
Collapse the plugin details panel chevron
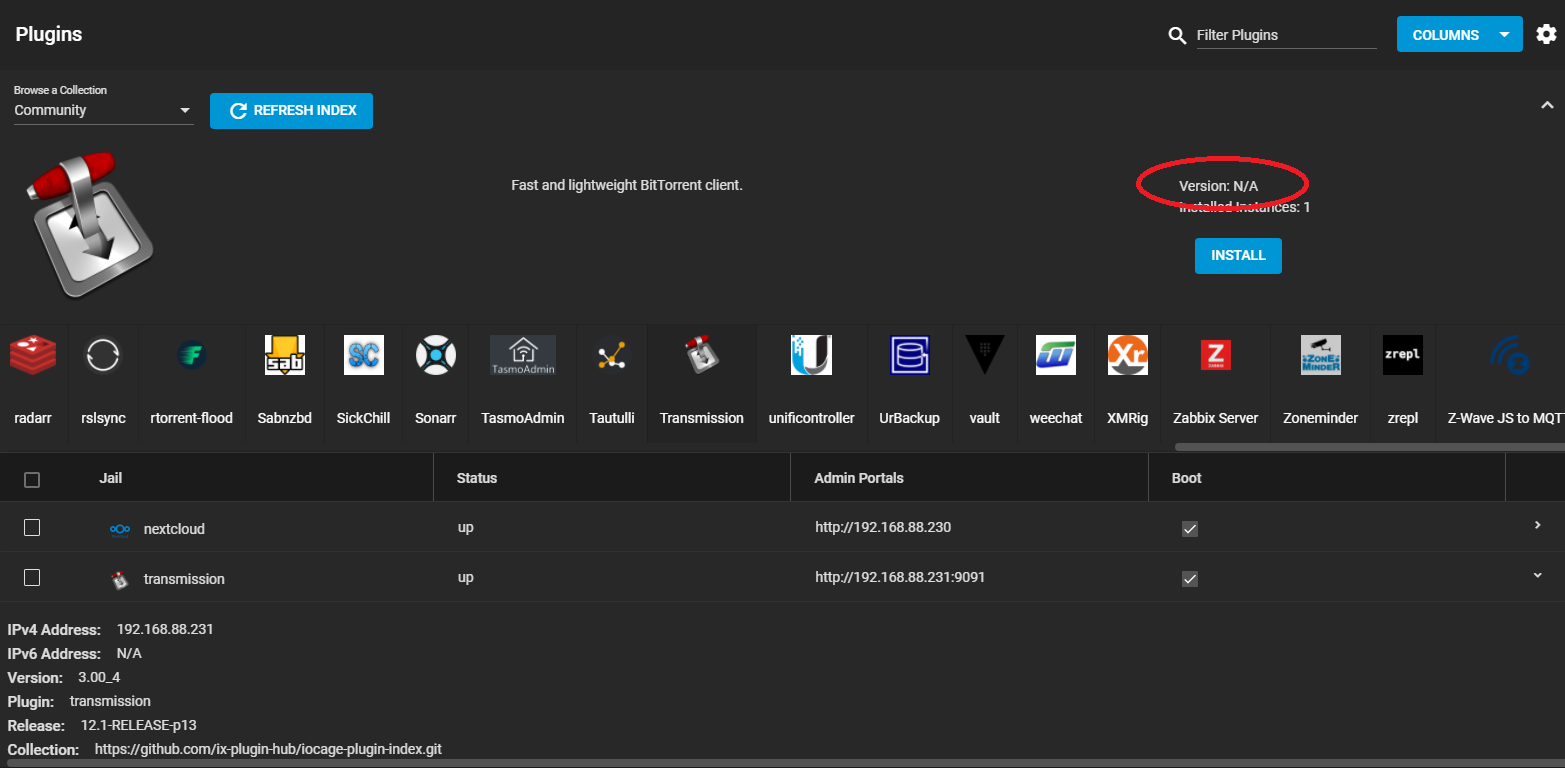(1547, 105)
